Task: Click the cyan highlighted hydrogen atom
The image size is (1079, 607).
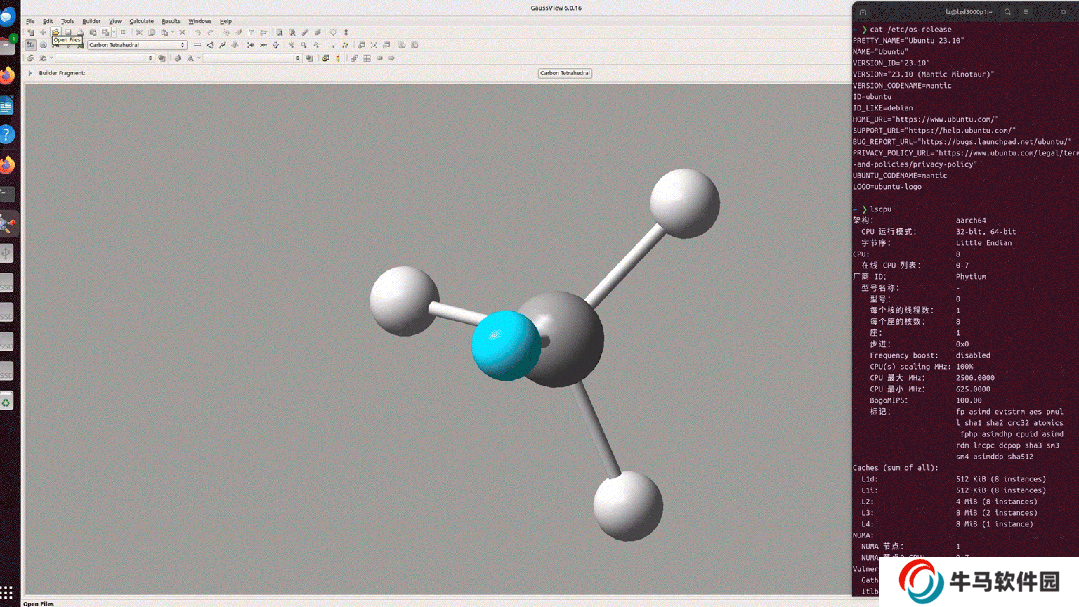Action: [x=506, y=345]
